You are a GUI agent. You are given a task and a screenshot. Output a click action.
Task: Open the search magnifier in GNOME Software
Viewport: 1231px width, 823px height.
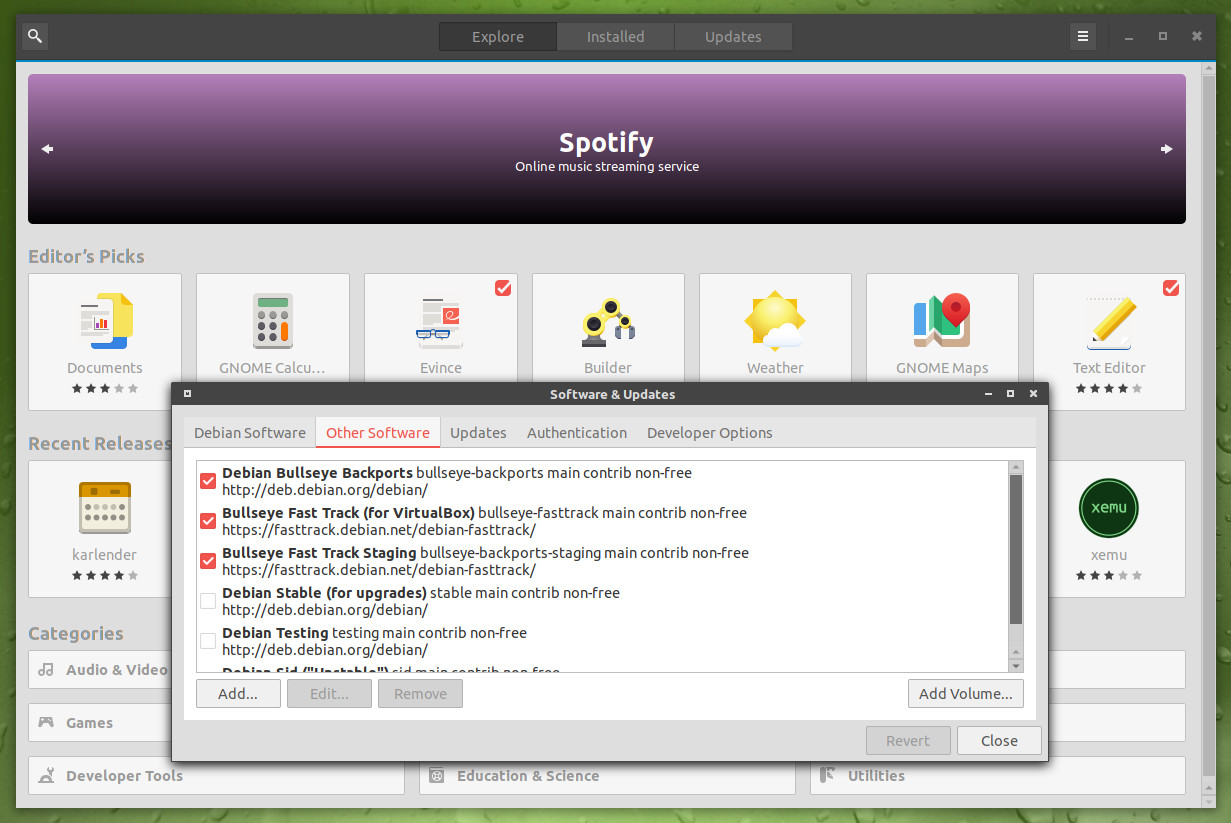coord(35,37)
